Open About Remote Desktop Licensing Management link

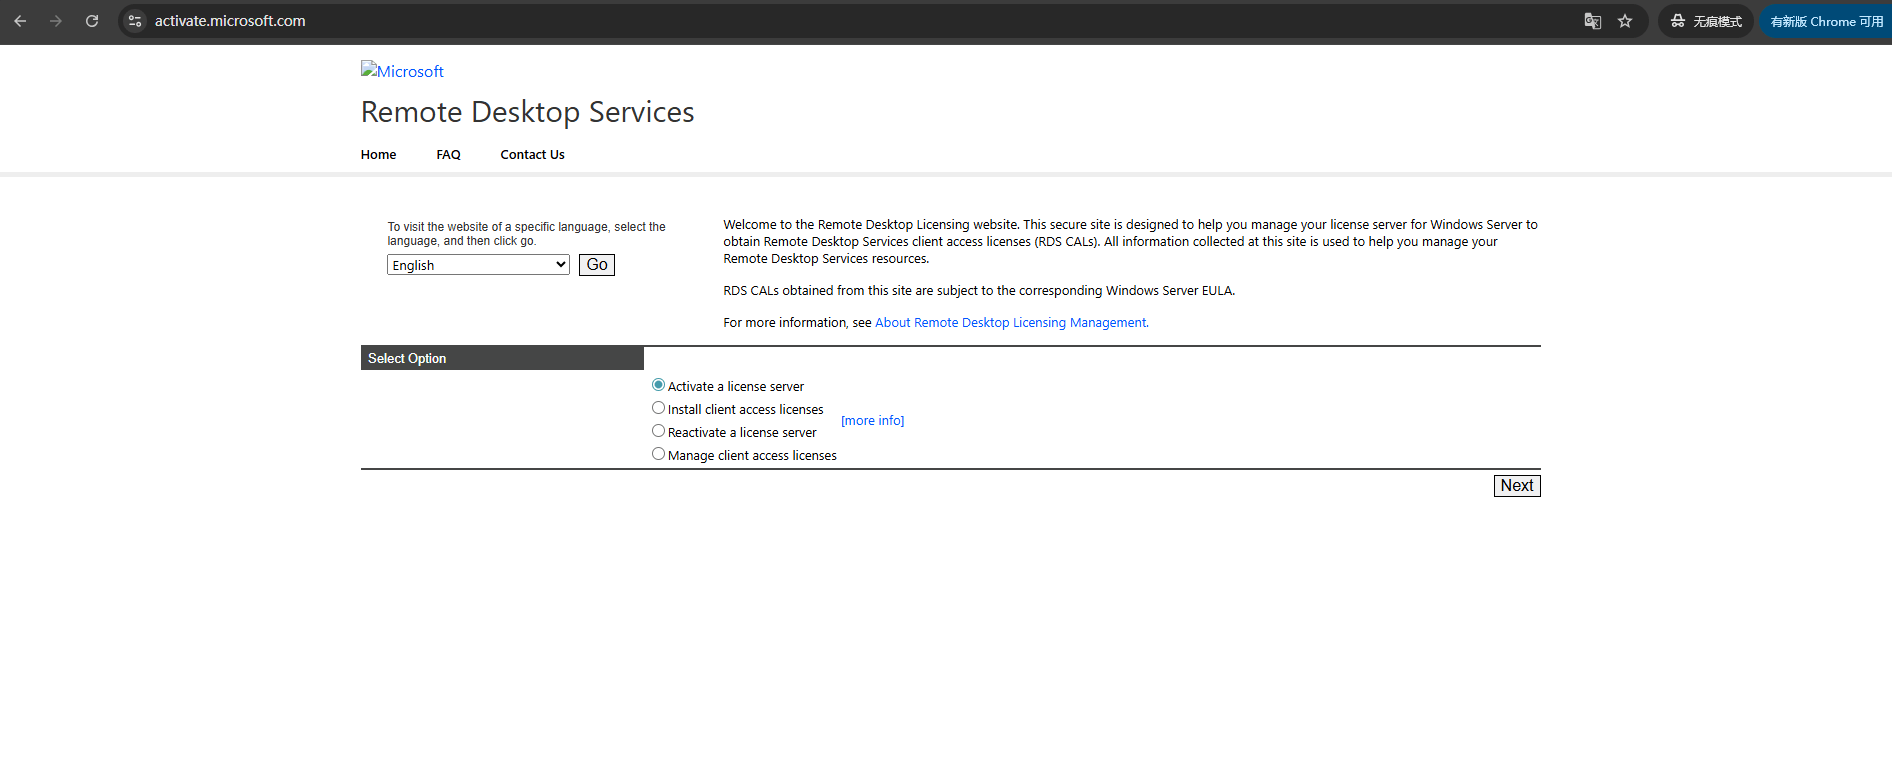coord(1011,323)
